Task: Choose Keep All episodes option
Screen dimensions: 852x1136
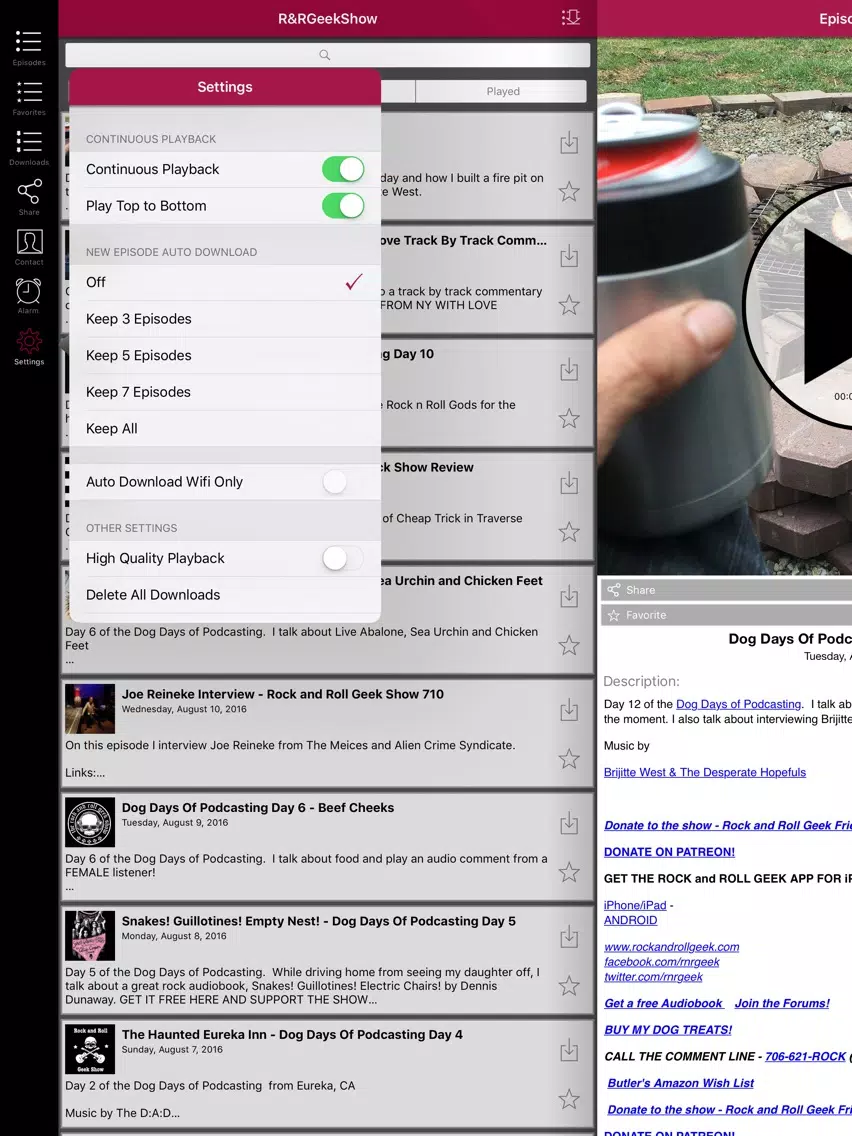Action: [225, 429]
